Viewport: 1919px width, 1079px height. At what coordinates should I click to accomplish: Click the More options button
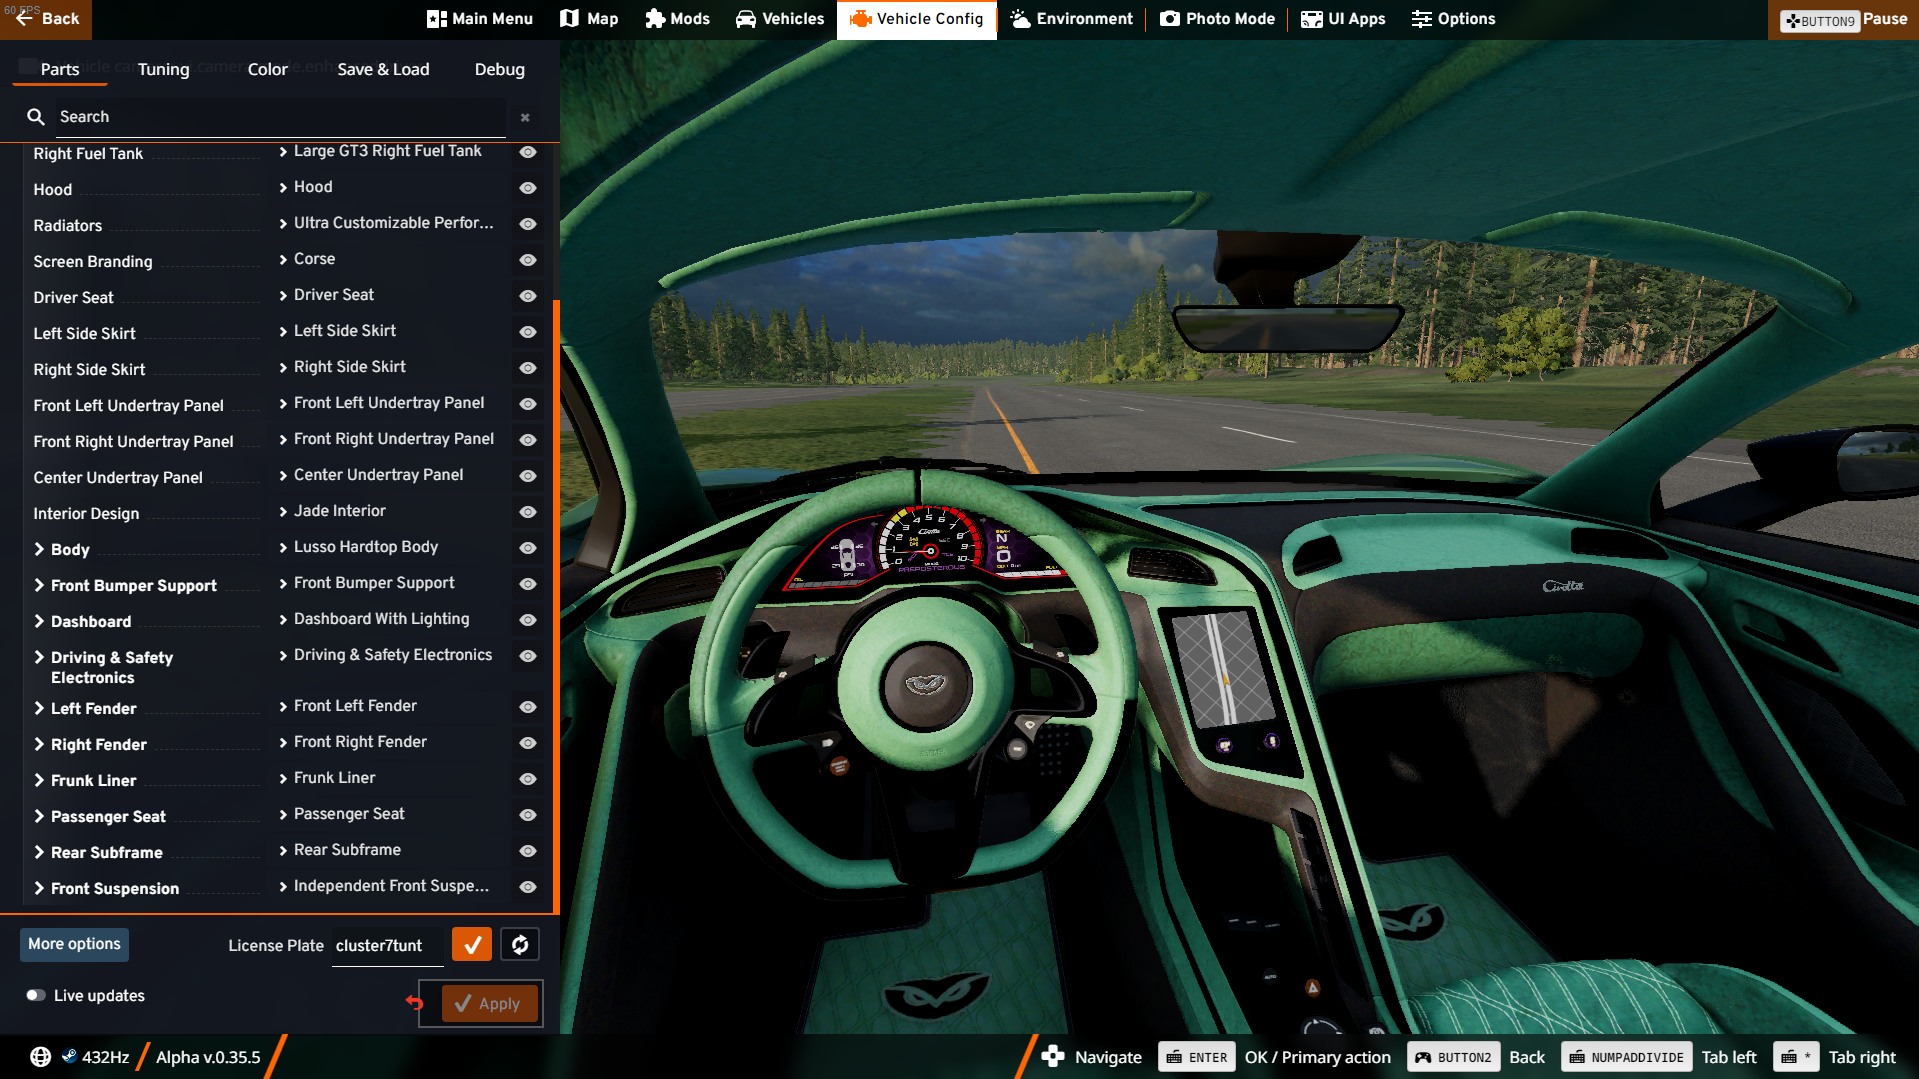coord(74,944)
